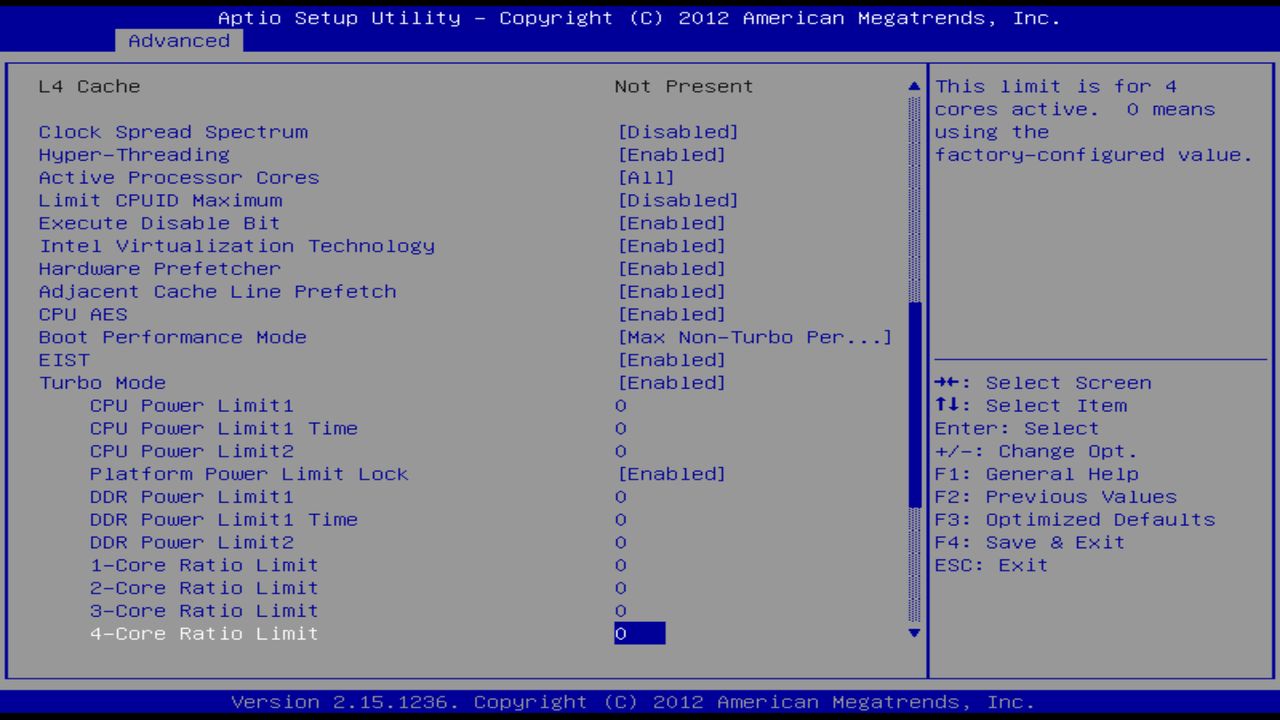Disable Intel Virtualization Technology
Image resolution: width=1280 pixels, height=720 pixels.
tap(672, 246)
